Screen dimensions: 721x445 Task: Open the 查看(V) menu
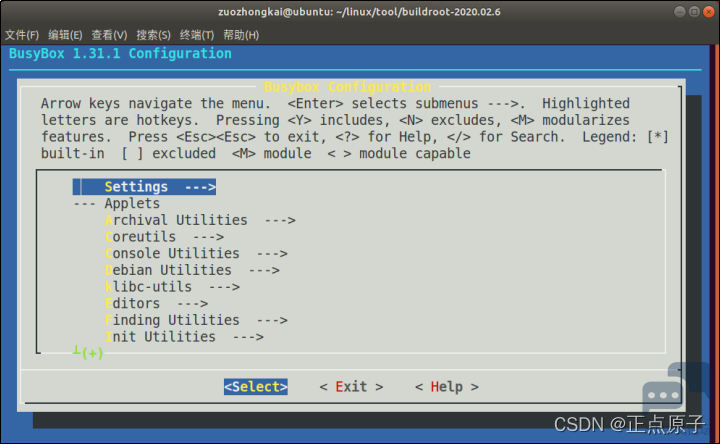pyautogui.click(x=109, y=35)
